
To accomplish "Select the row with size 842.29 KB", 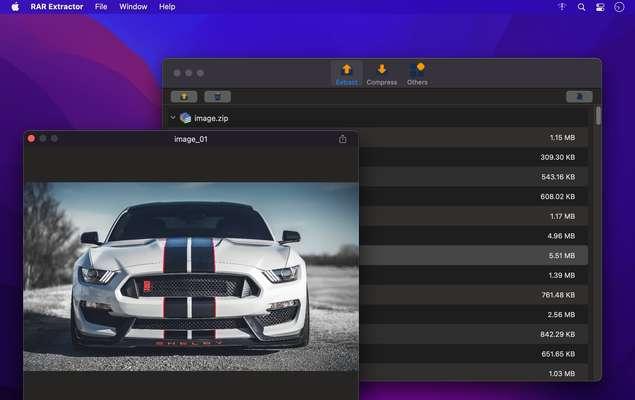I will click(473, 334).
